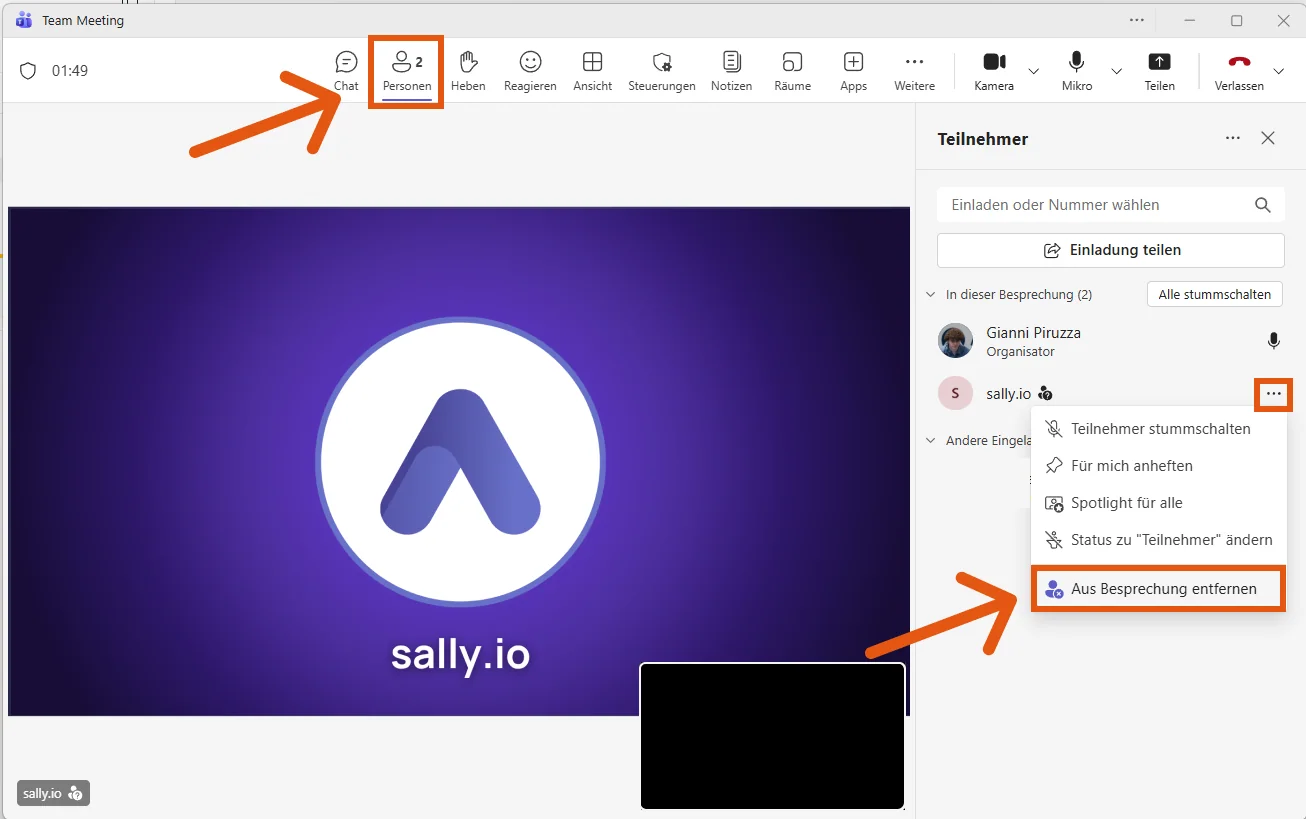The image size is (1306, 819).
Task: Choose Status zu Teilnehmer ändern entry
Action: click(x=1158, y=540)
